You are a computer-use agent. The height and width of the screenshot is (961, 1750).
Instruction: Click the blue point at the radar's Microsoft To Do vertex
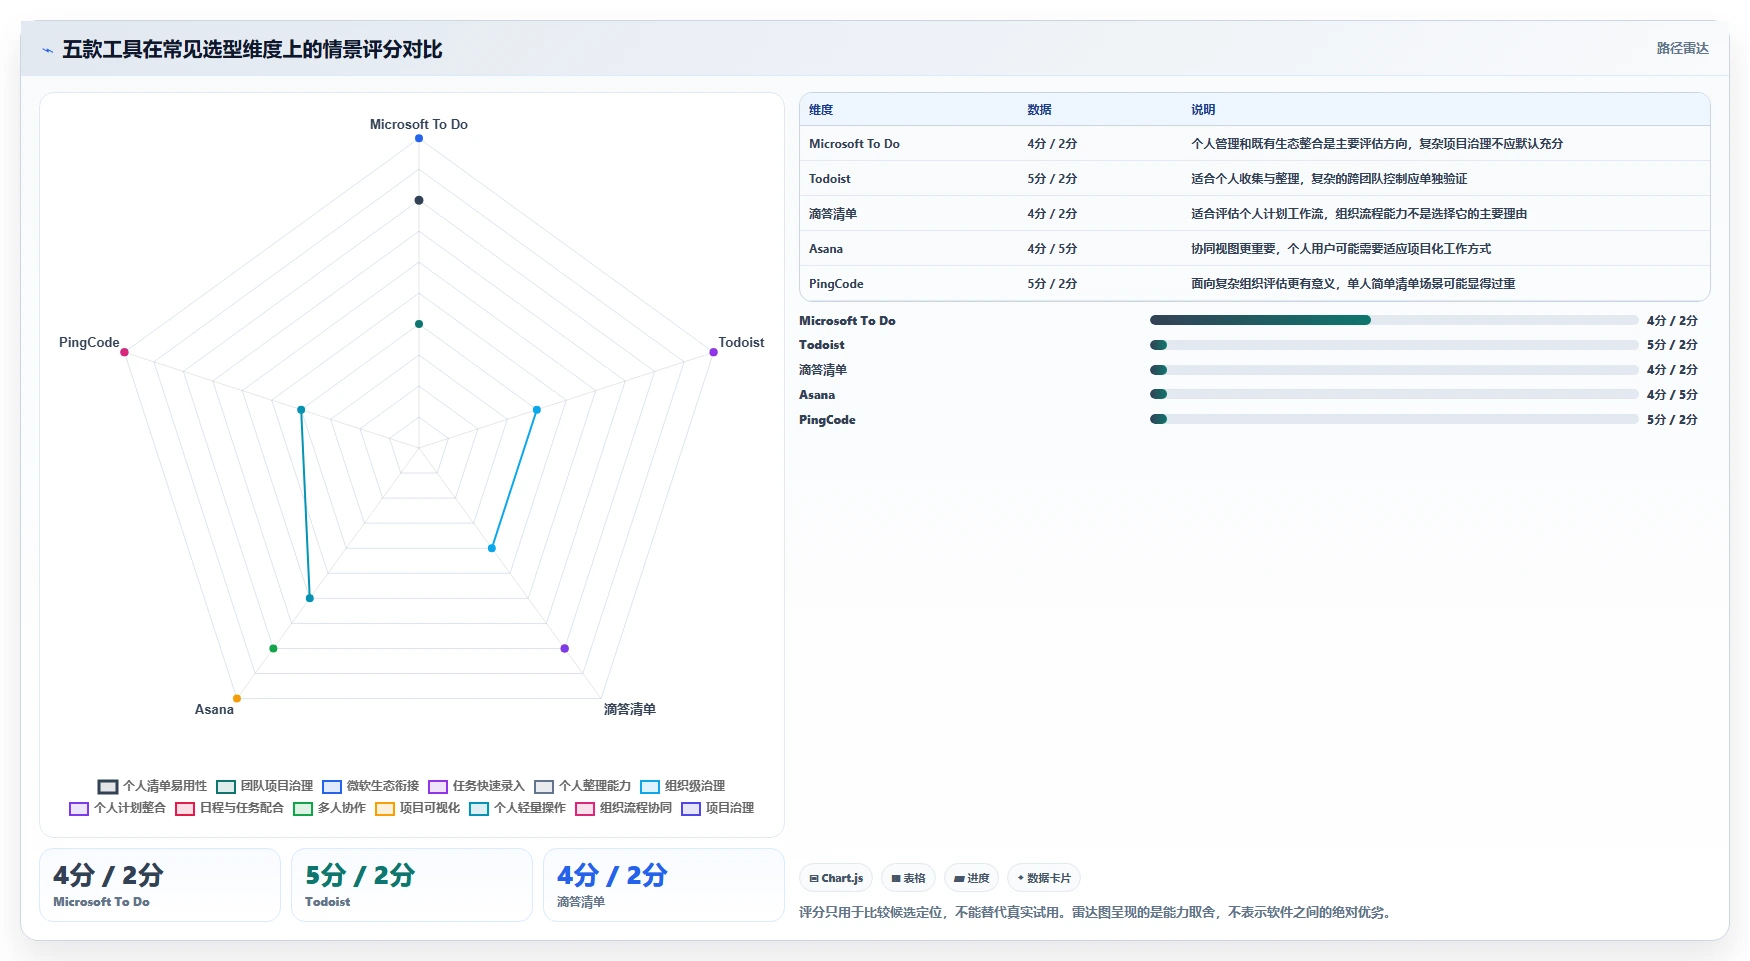click(x=419, y=138)
